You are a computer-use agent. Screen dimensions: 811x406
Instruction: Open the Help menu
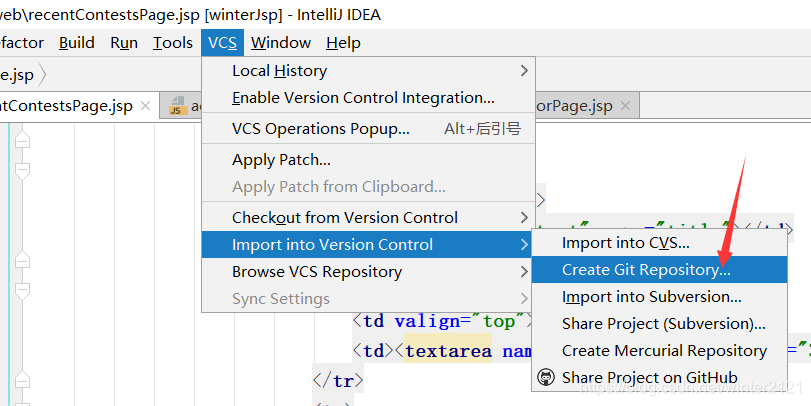[x=343, y=42]
